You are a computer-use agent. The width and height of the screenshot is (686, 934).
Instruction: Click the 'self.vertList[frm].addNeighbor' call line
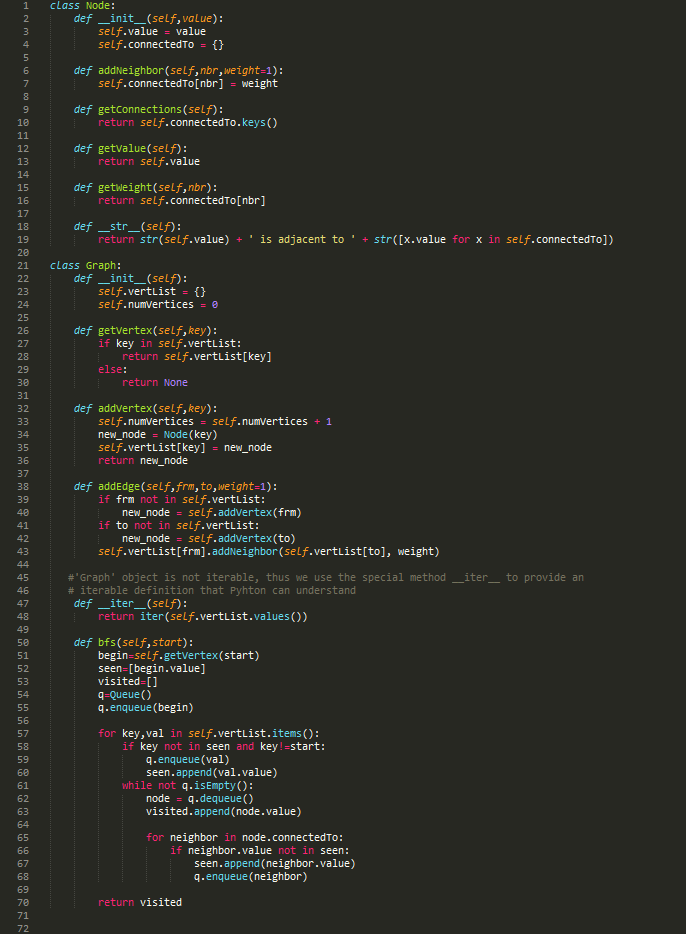(x=269, y=552)
